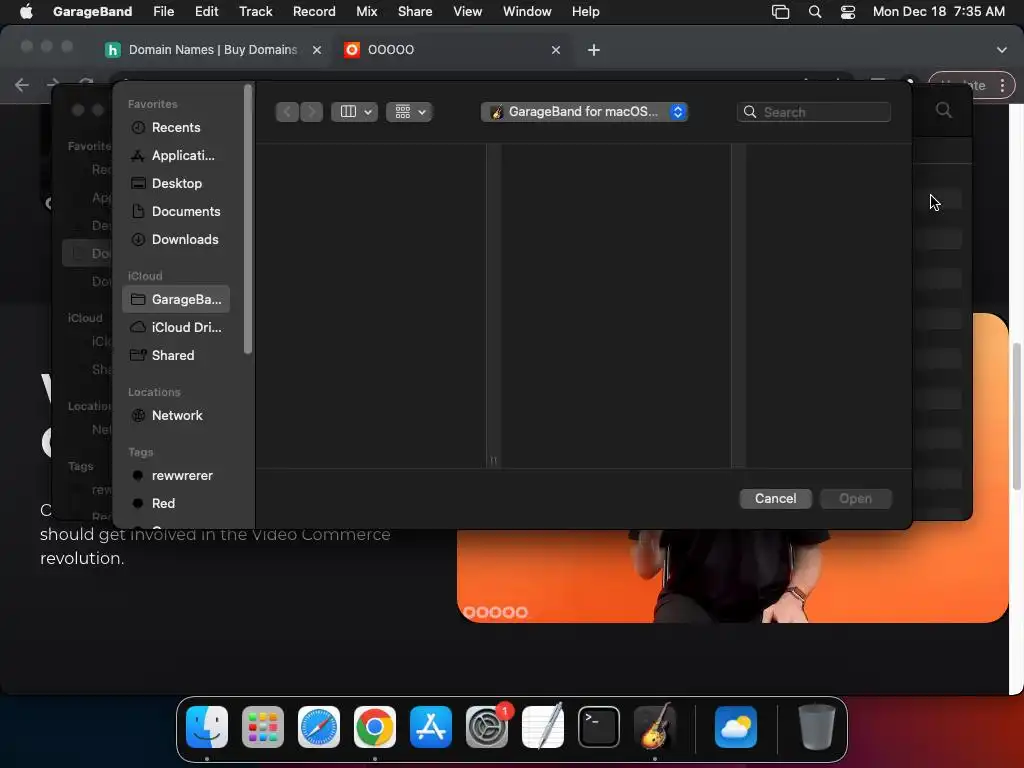Click the Stage Manager icon in menu bar
Screen dimensions: 1024x768
(780, 11)
